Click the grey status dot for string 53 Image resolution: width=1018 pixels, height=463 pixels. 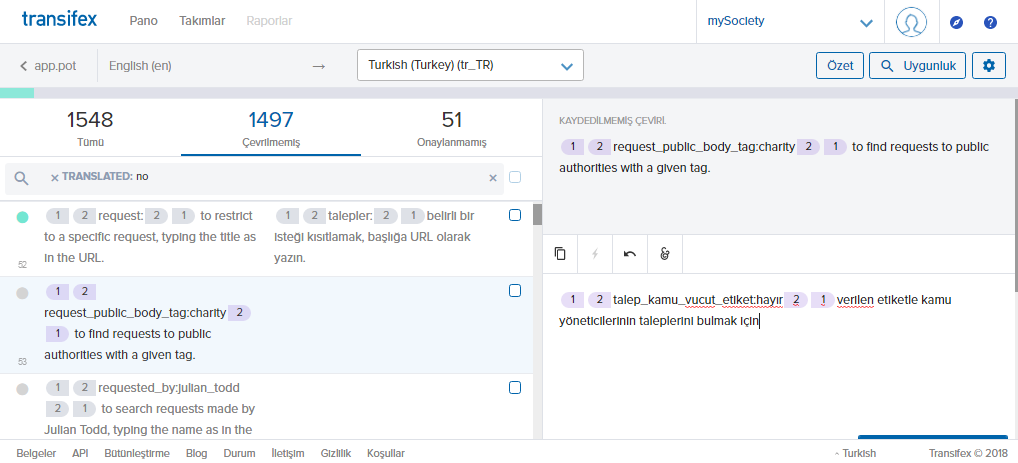[x=22, y=293]
